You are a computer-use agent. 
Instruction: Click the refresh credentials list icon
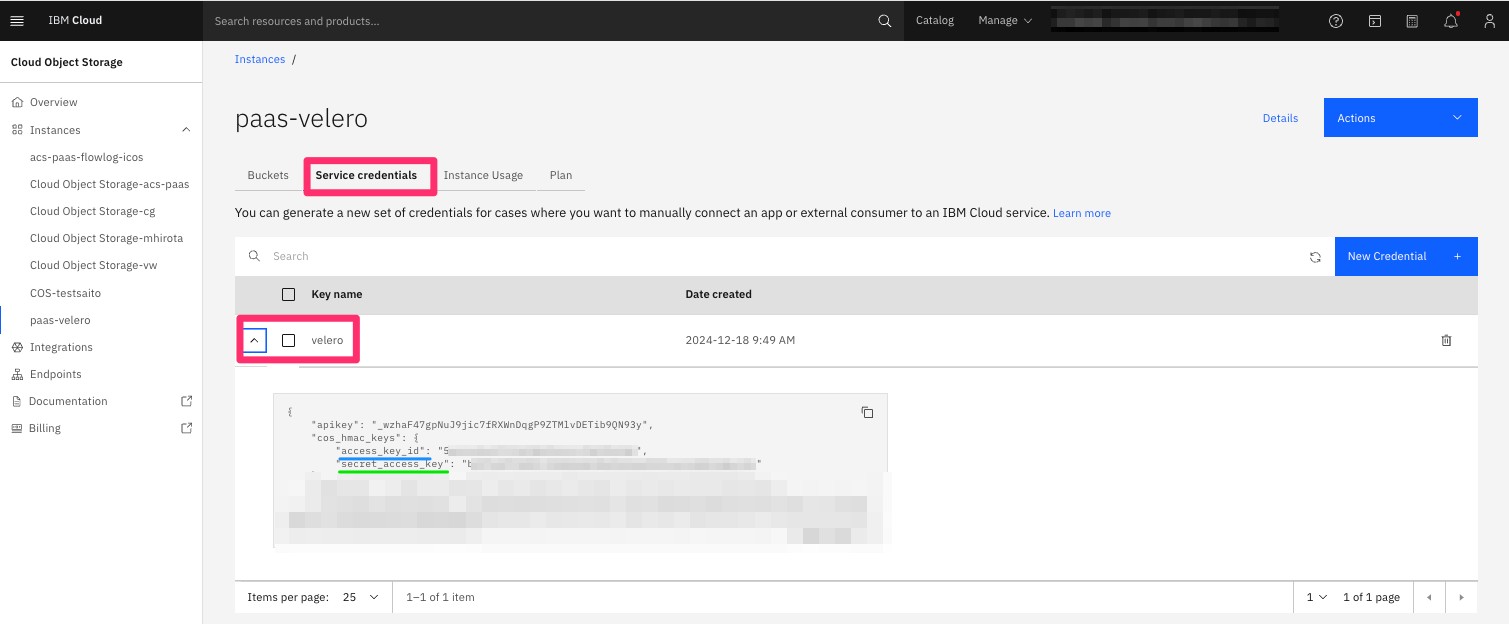1315,257
